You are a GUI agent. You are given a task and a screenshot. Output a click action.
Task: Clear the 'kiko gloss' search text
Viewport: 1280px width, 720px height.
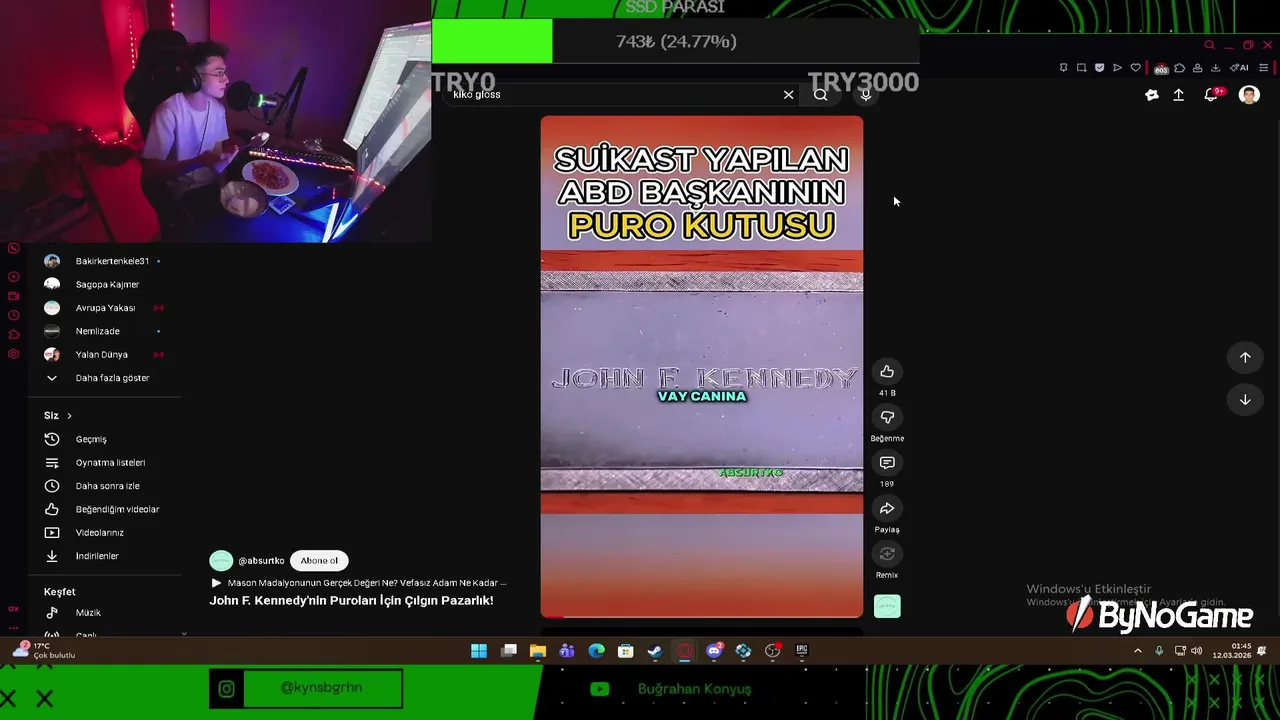(788, 94)
